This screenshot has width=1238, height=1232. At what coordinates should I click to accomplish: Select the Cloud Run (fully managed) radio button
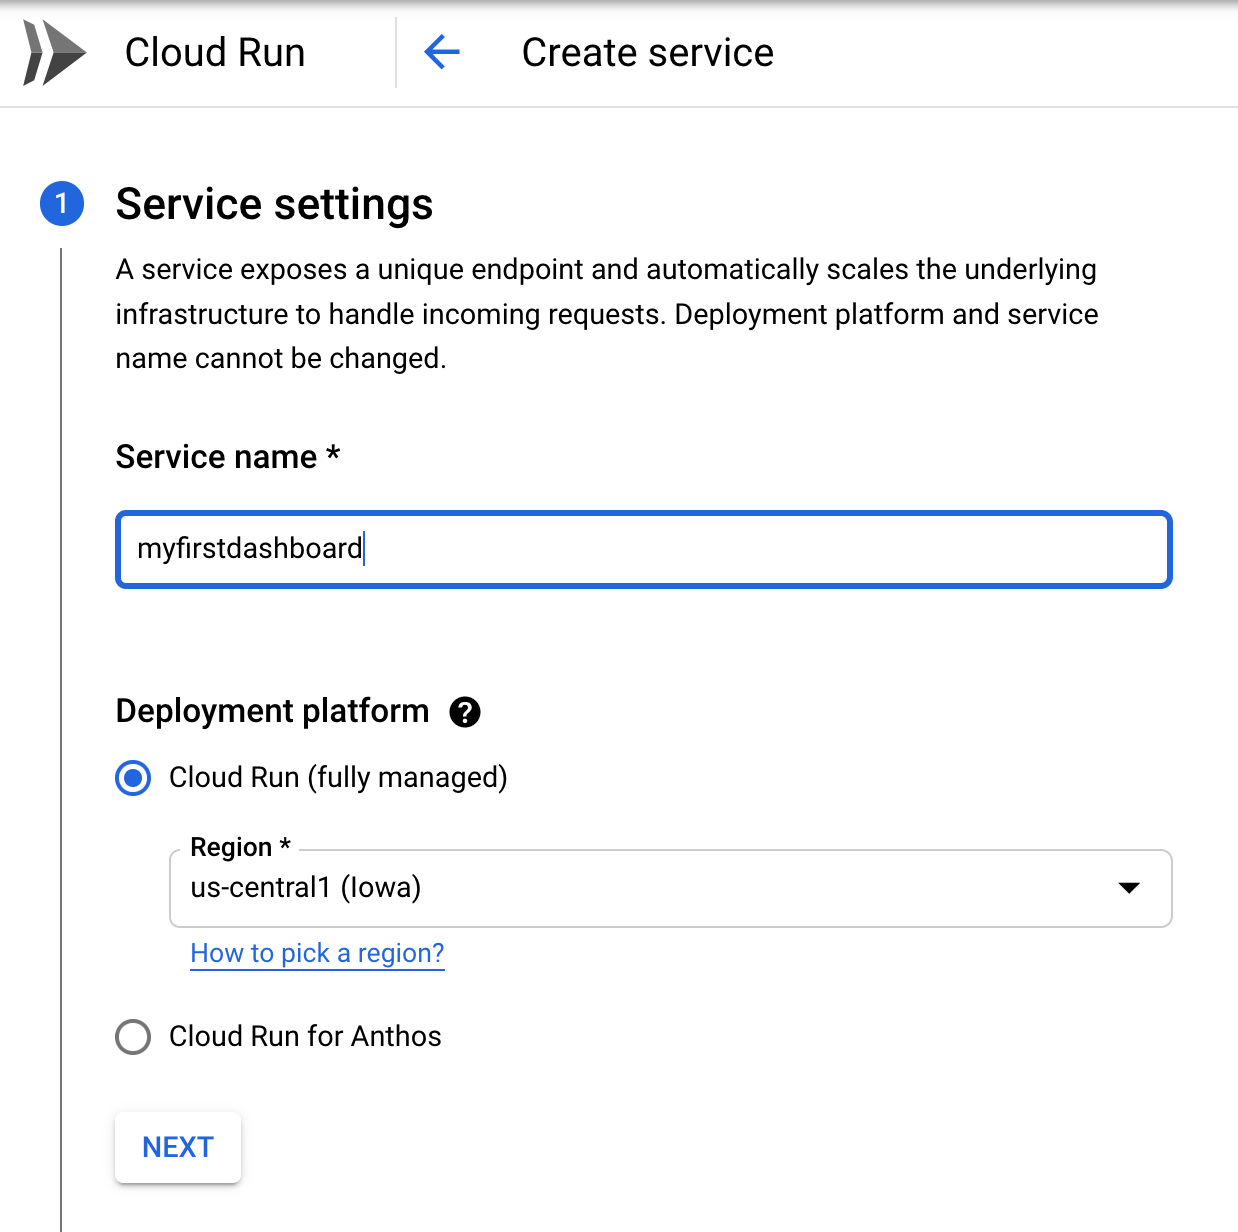coord(133,778)
